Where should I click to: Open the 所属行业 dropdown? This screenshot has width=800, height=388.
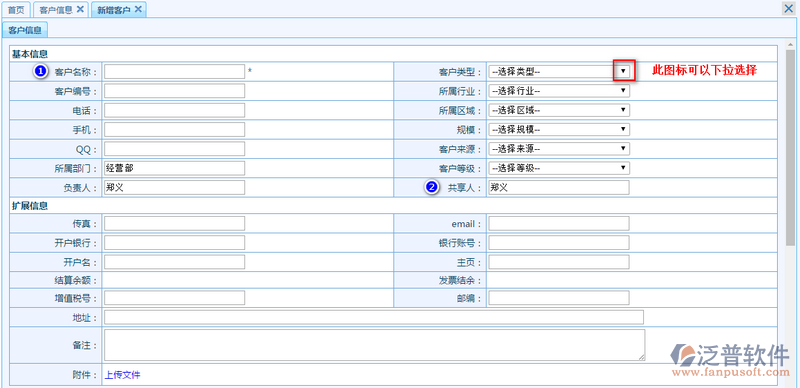coord(559,91)
